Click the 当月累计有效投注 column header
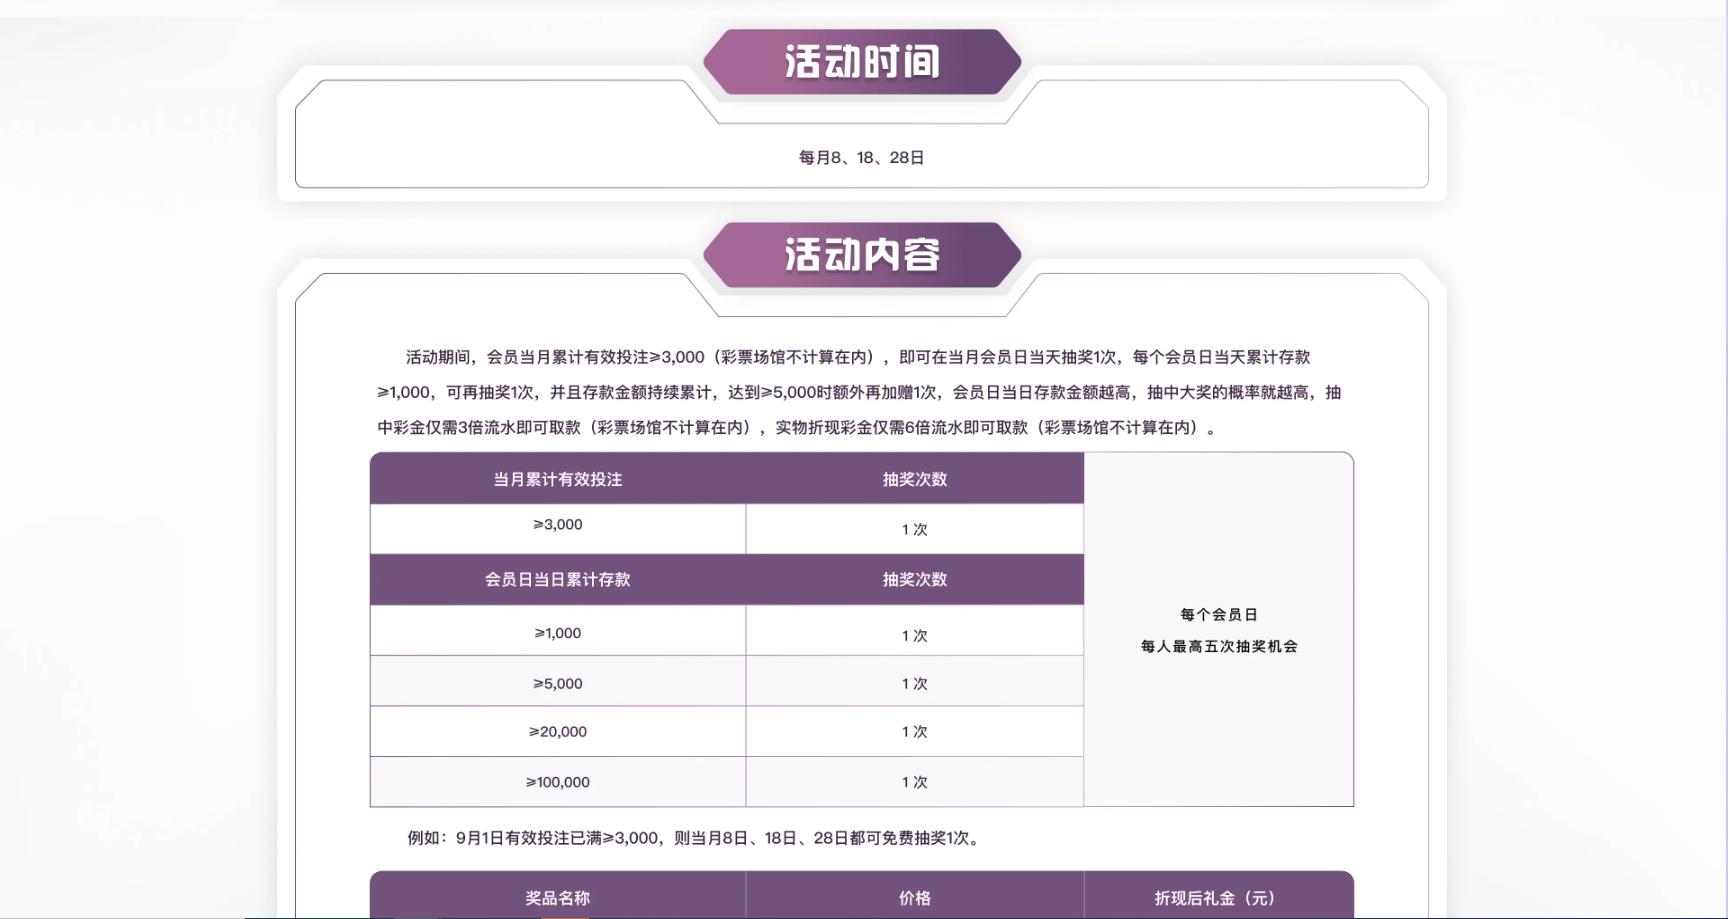This screenshot has width=1728, height=919. coord(557,479)
